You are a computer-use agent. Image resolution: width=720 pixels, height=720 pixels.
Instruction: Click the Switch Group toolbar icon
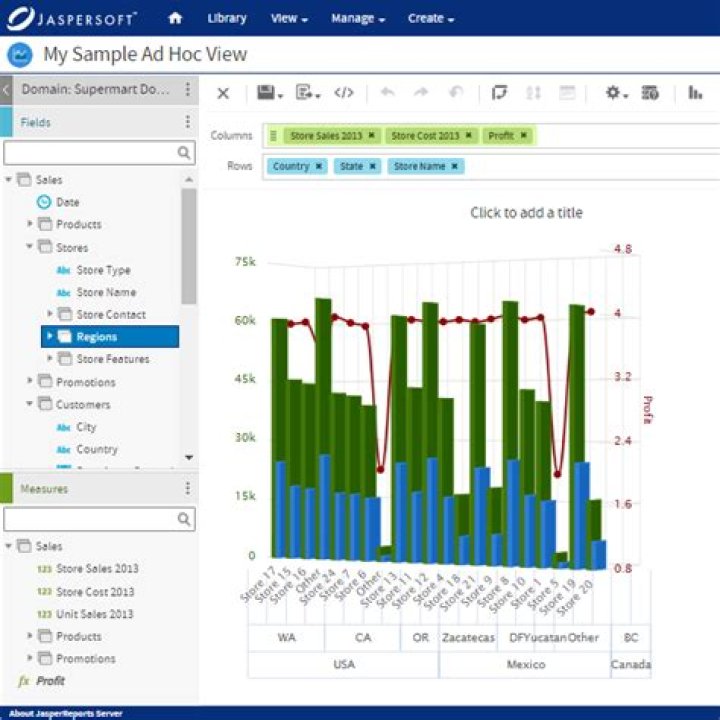point(499,93)
